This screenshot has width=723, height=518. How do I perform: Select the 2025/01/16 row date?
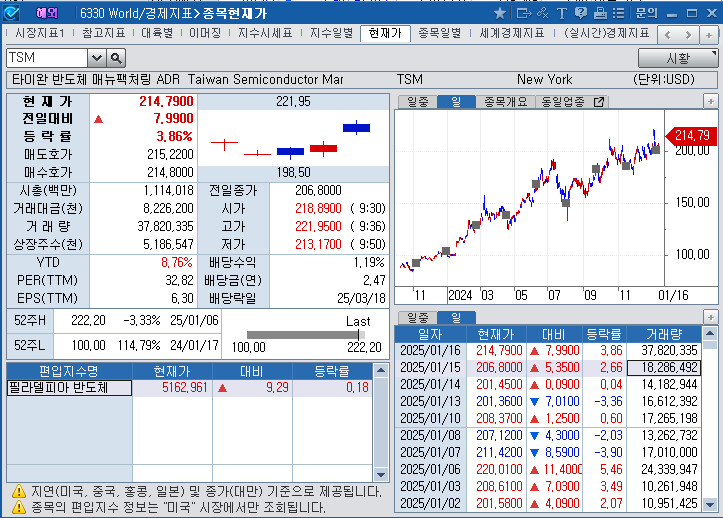(x=430, y=351)
